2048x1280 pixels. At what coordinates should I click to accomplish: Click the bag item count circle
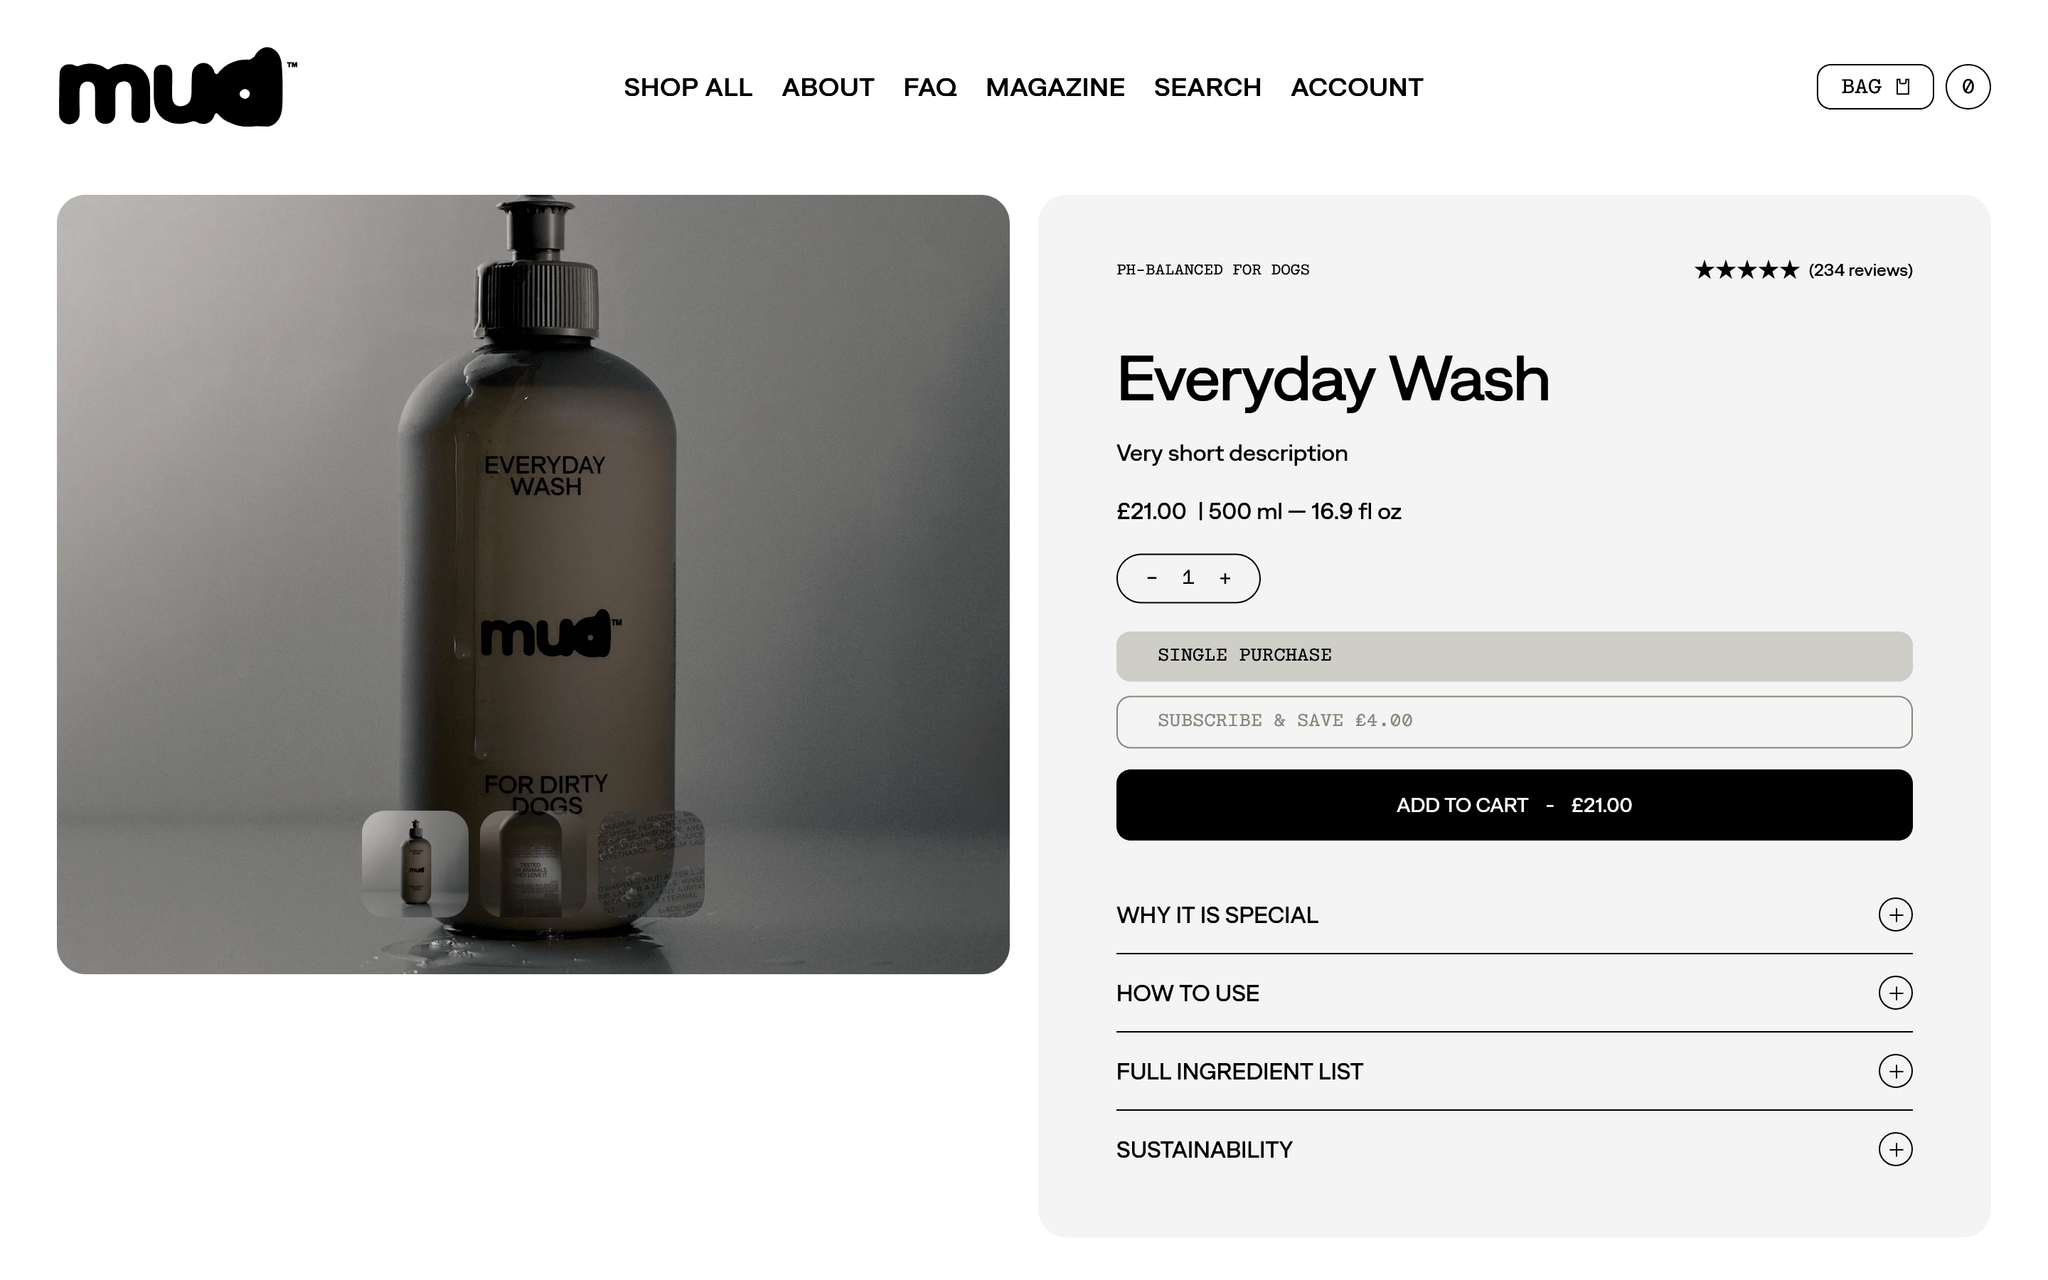point(1967,87)
